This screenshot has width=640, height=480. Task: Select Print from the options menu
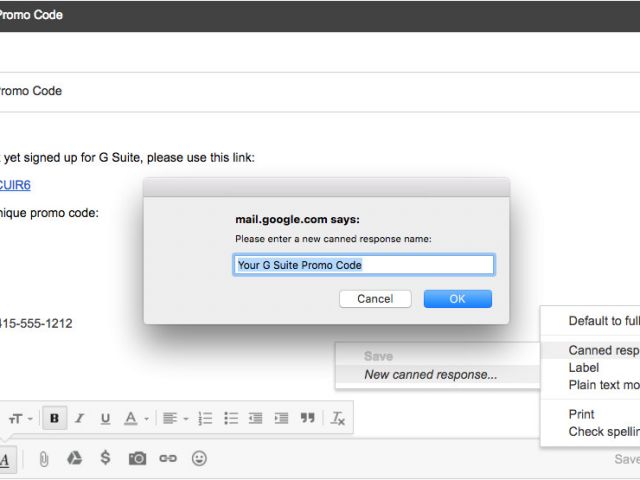[590, 414]
